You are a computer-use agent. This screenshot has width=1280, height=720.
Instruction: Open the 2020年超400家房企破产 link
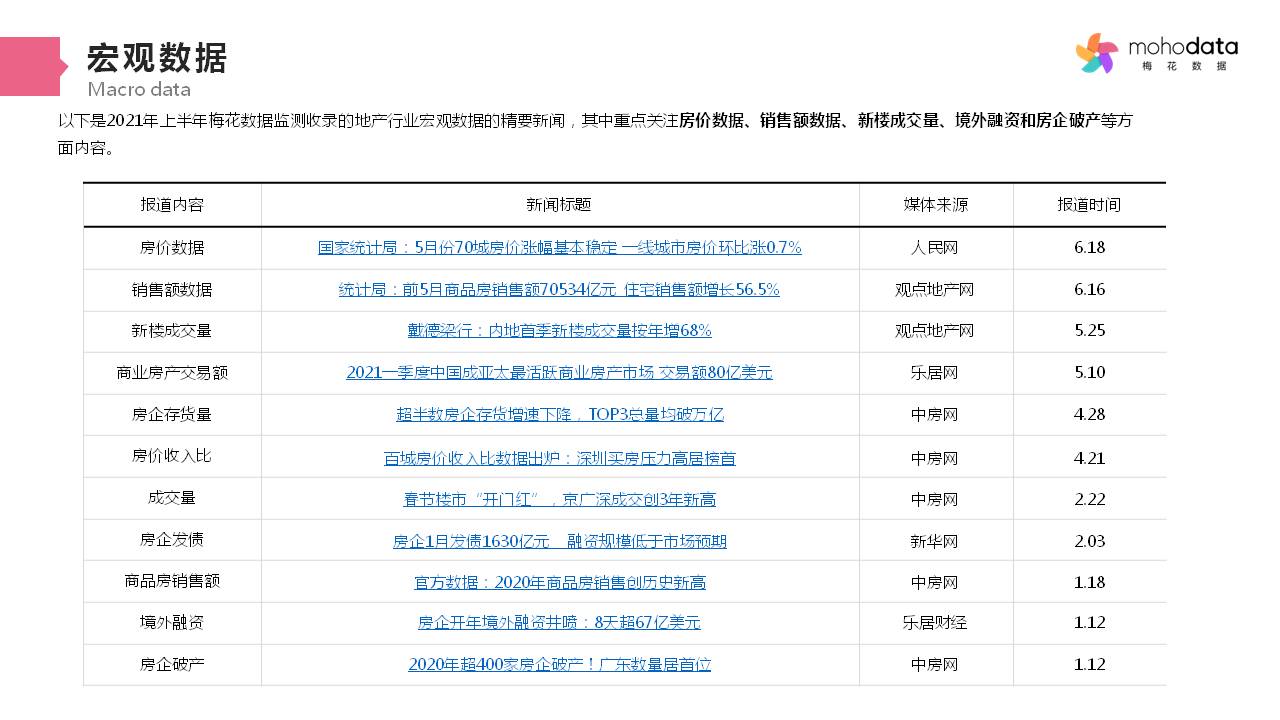coord(559,664)
